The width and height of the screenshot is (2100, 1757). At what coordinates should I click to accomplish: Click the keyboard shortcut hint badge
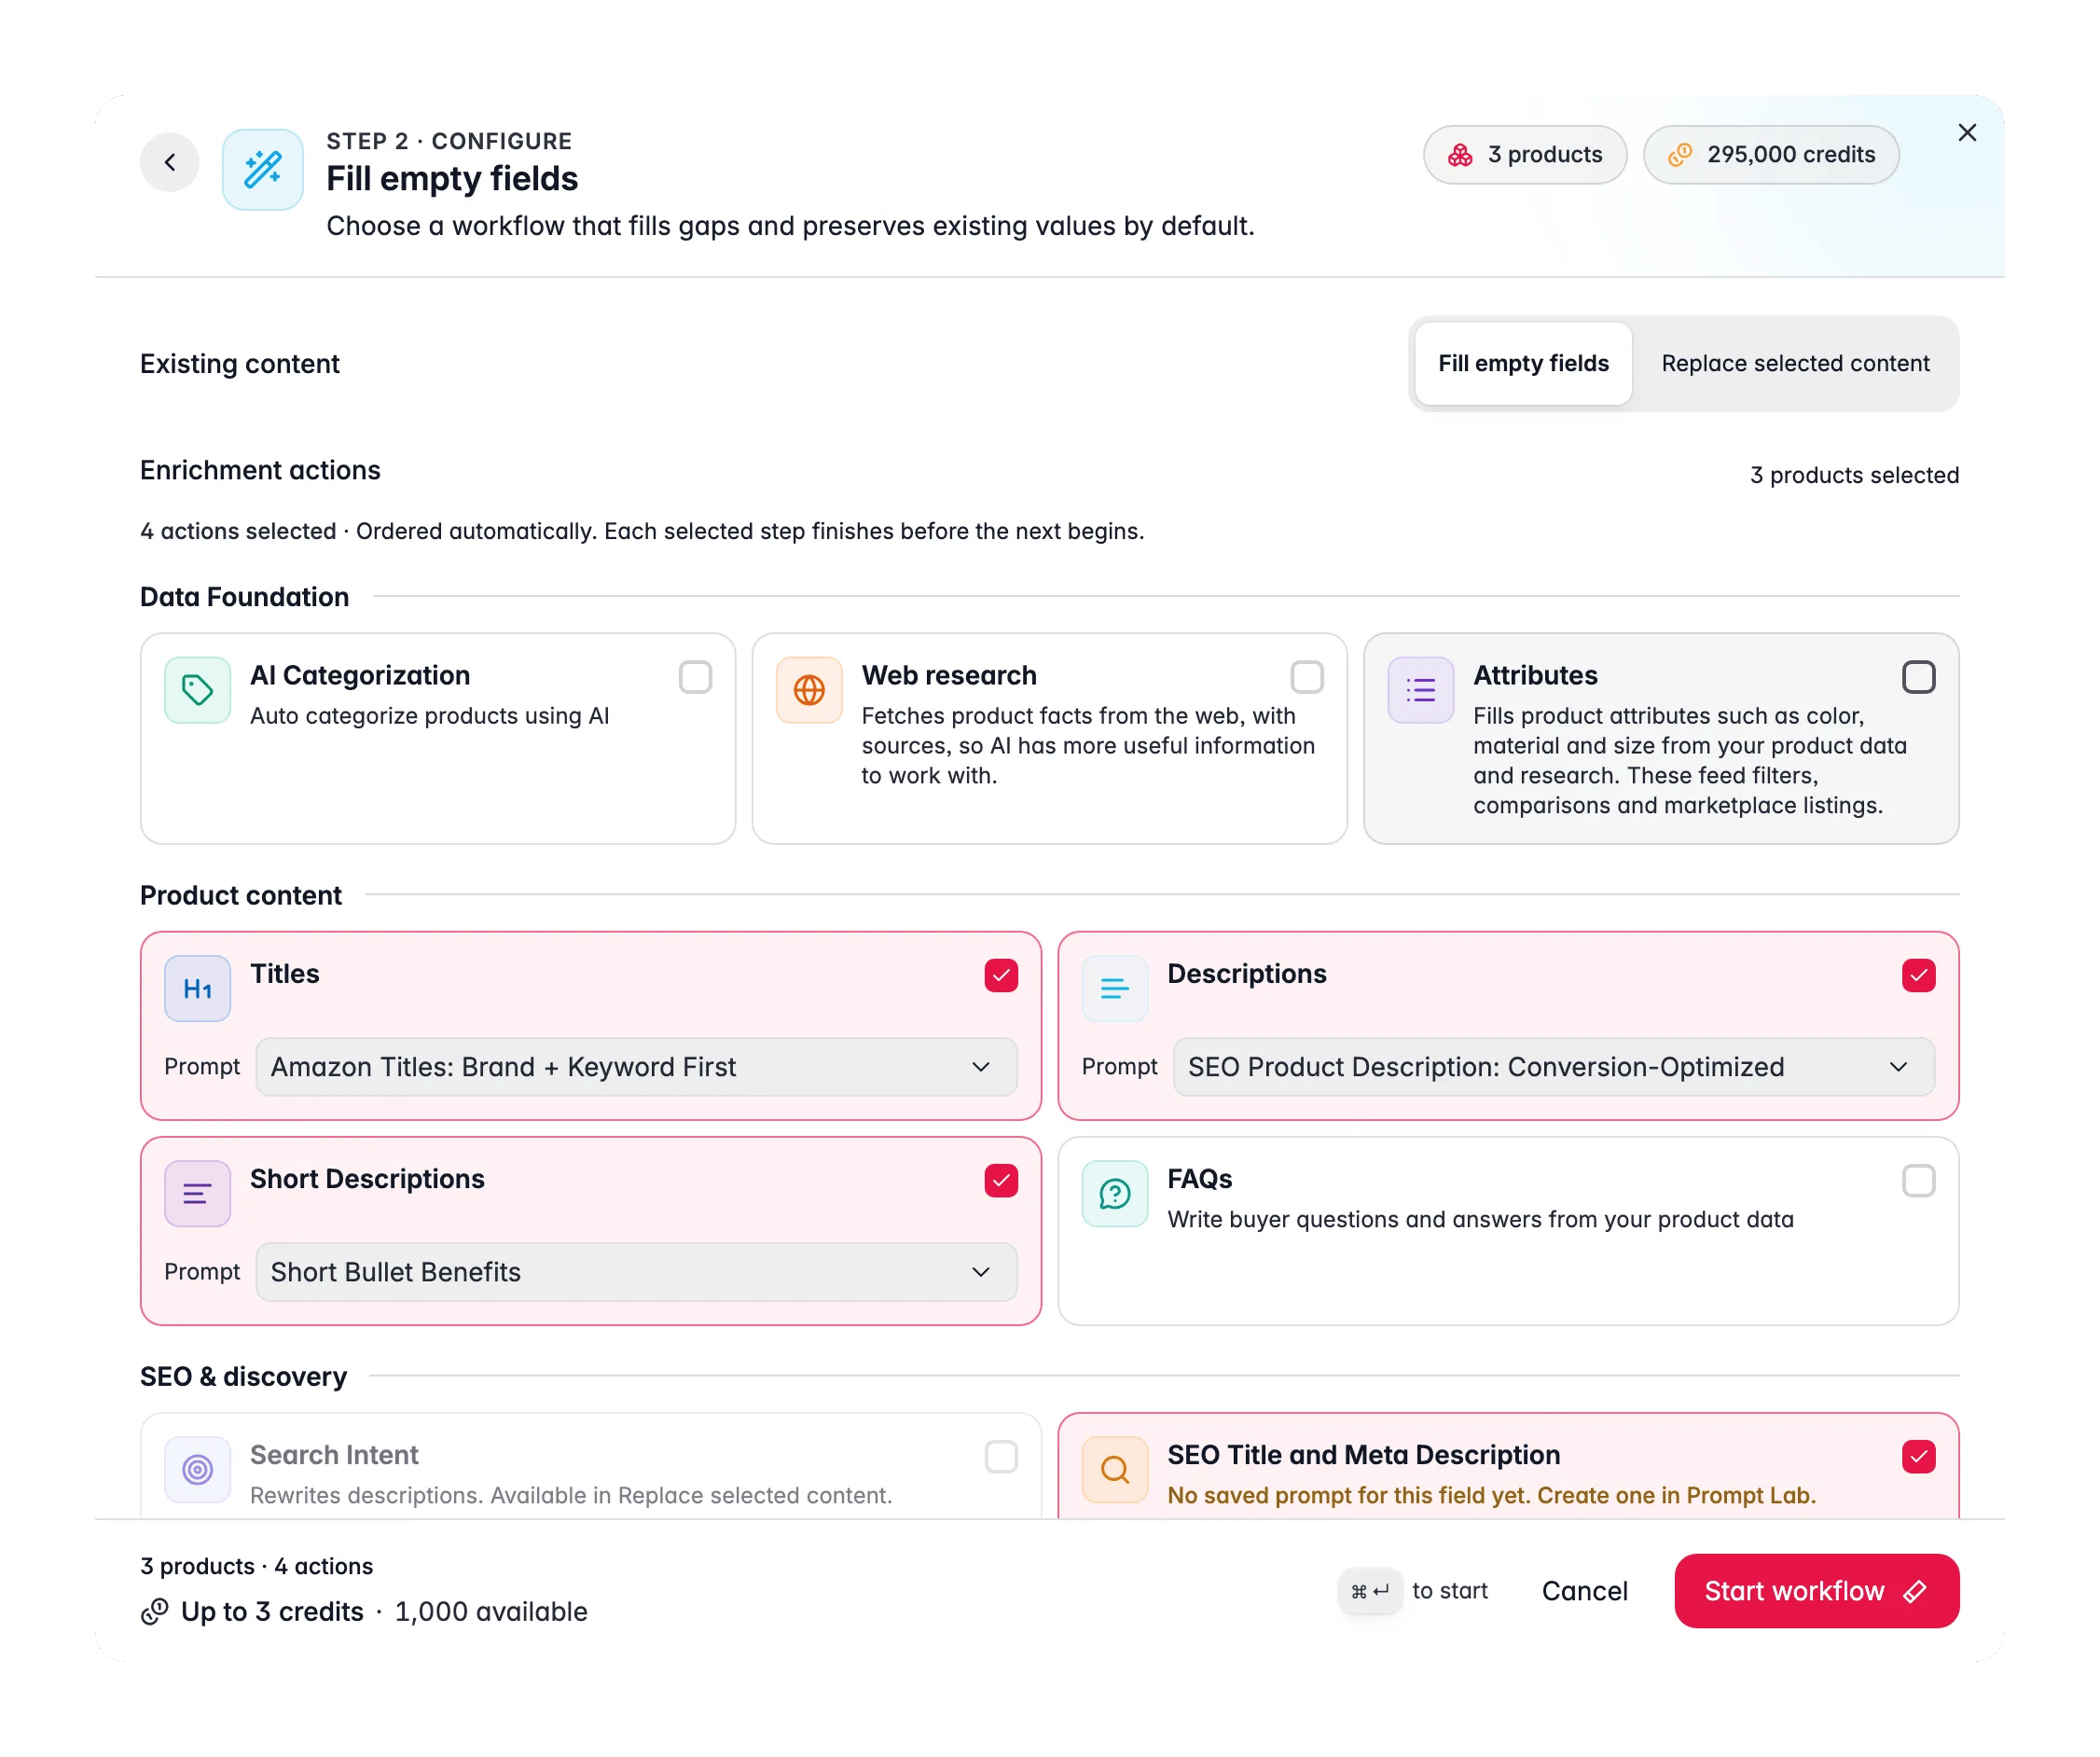point(1370,1591)
